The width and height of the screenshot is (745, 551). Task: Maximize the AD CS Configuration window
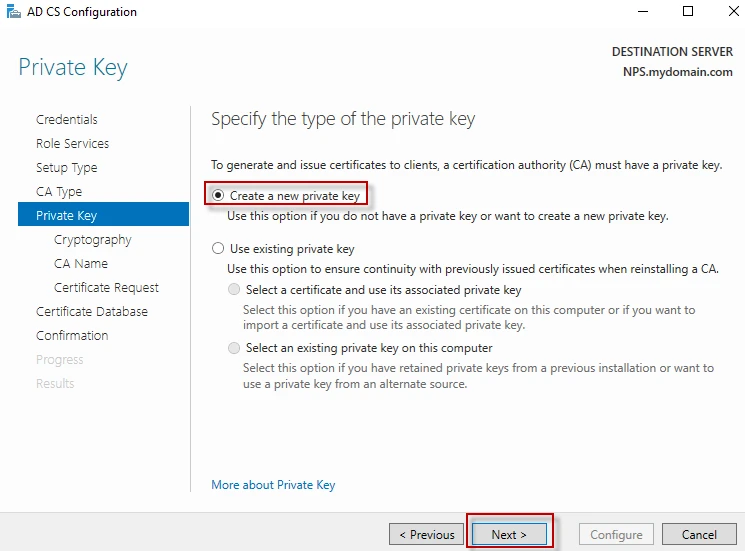tap(688, 12)
